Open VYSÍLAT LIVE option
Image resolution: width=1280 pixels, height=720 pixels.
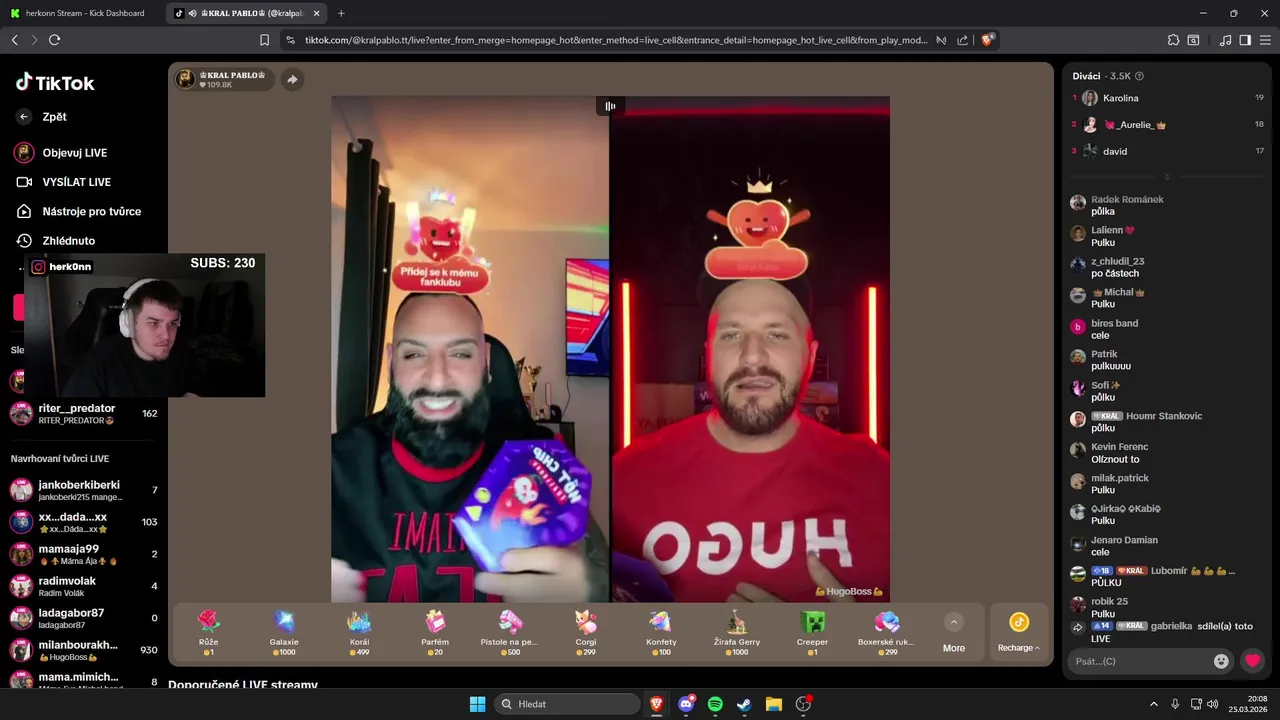pyautogui.click(x=63, y=182)
